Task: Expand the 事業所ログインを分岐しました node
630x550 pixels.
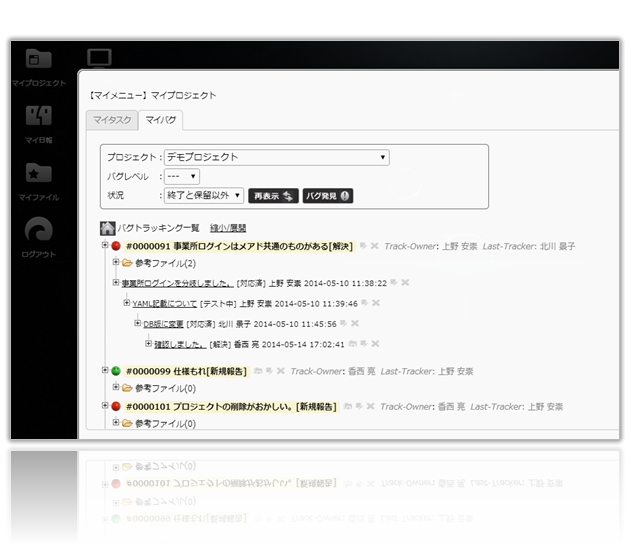Action: (x=116, y=282)
